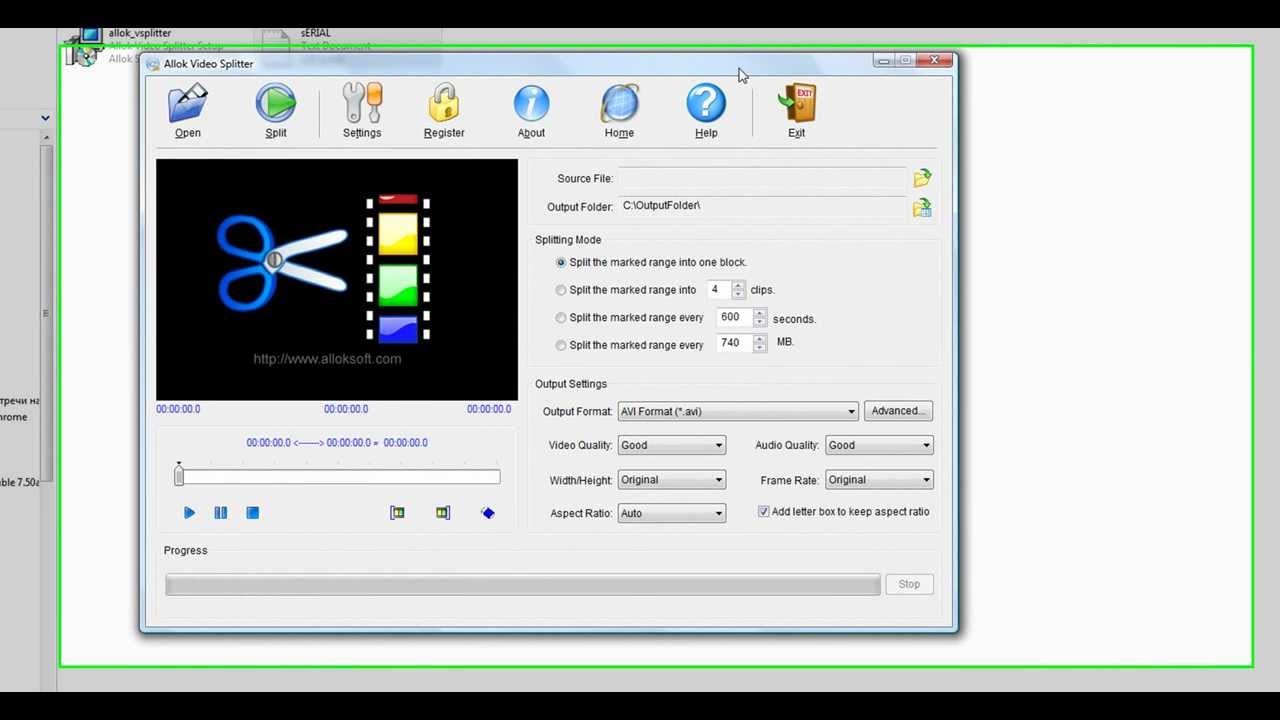The width and height of the screenshot is (1280, 720).
Task: Select split marked range into one block
Action: coord(561,262)
